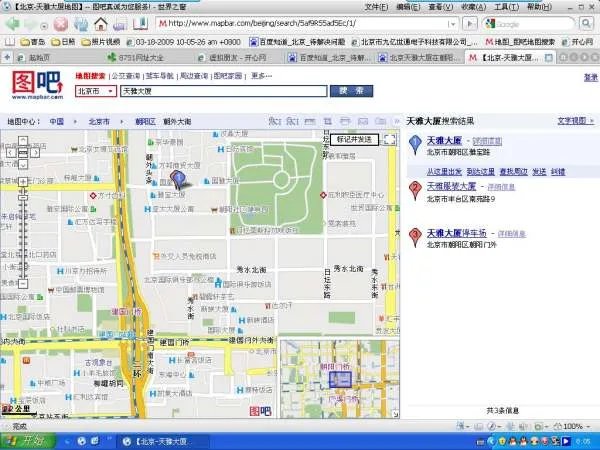The image size is (600, 450).
Task: Collapse the overview mini-map corner arrow
Action: click(395, 414)
